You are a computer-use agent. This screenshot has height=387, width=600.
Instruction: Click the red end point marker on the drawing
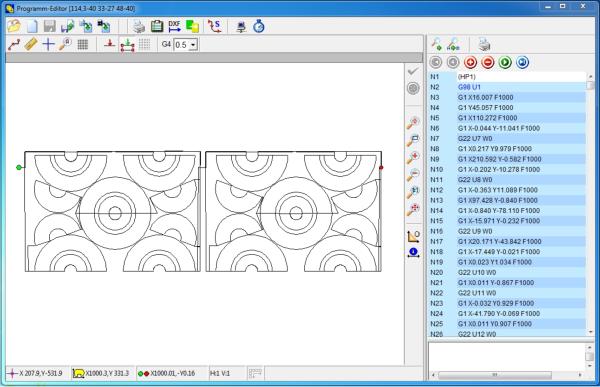(x=381, y=167)
